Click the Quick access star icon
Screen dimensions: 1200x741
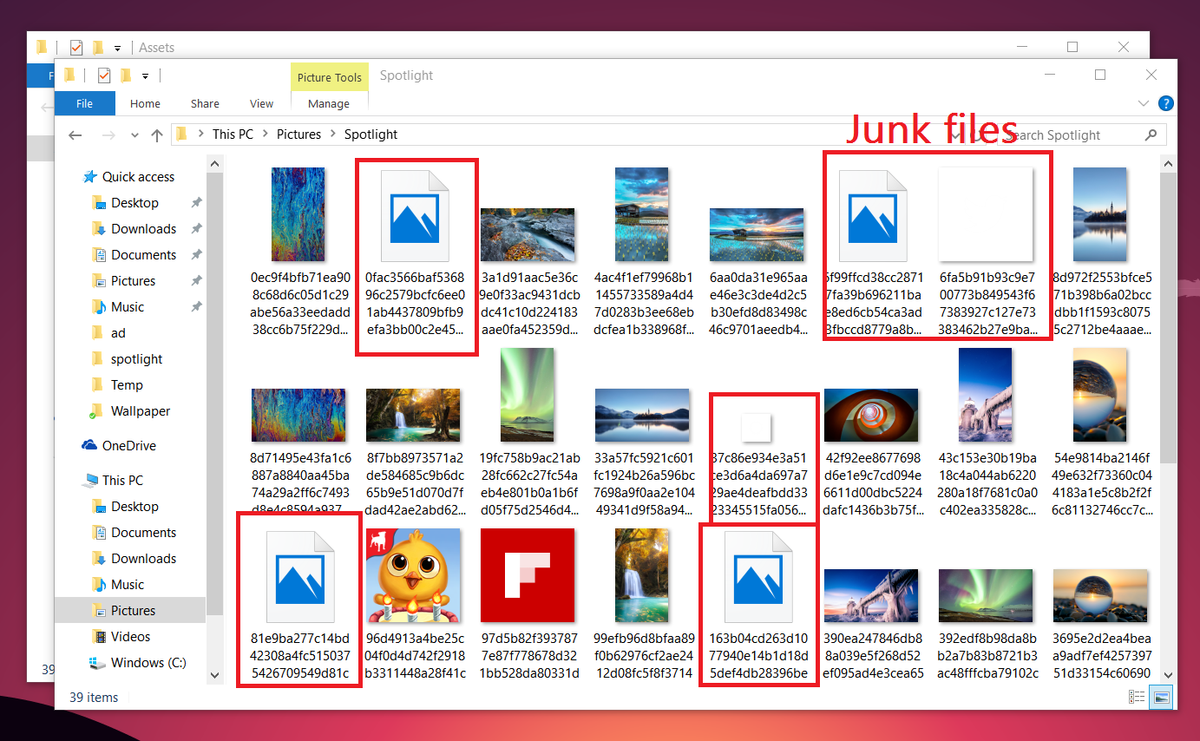coord(88,176)
